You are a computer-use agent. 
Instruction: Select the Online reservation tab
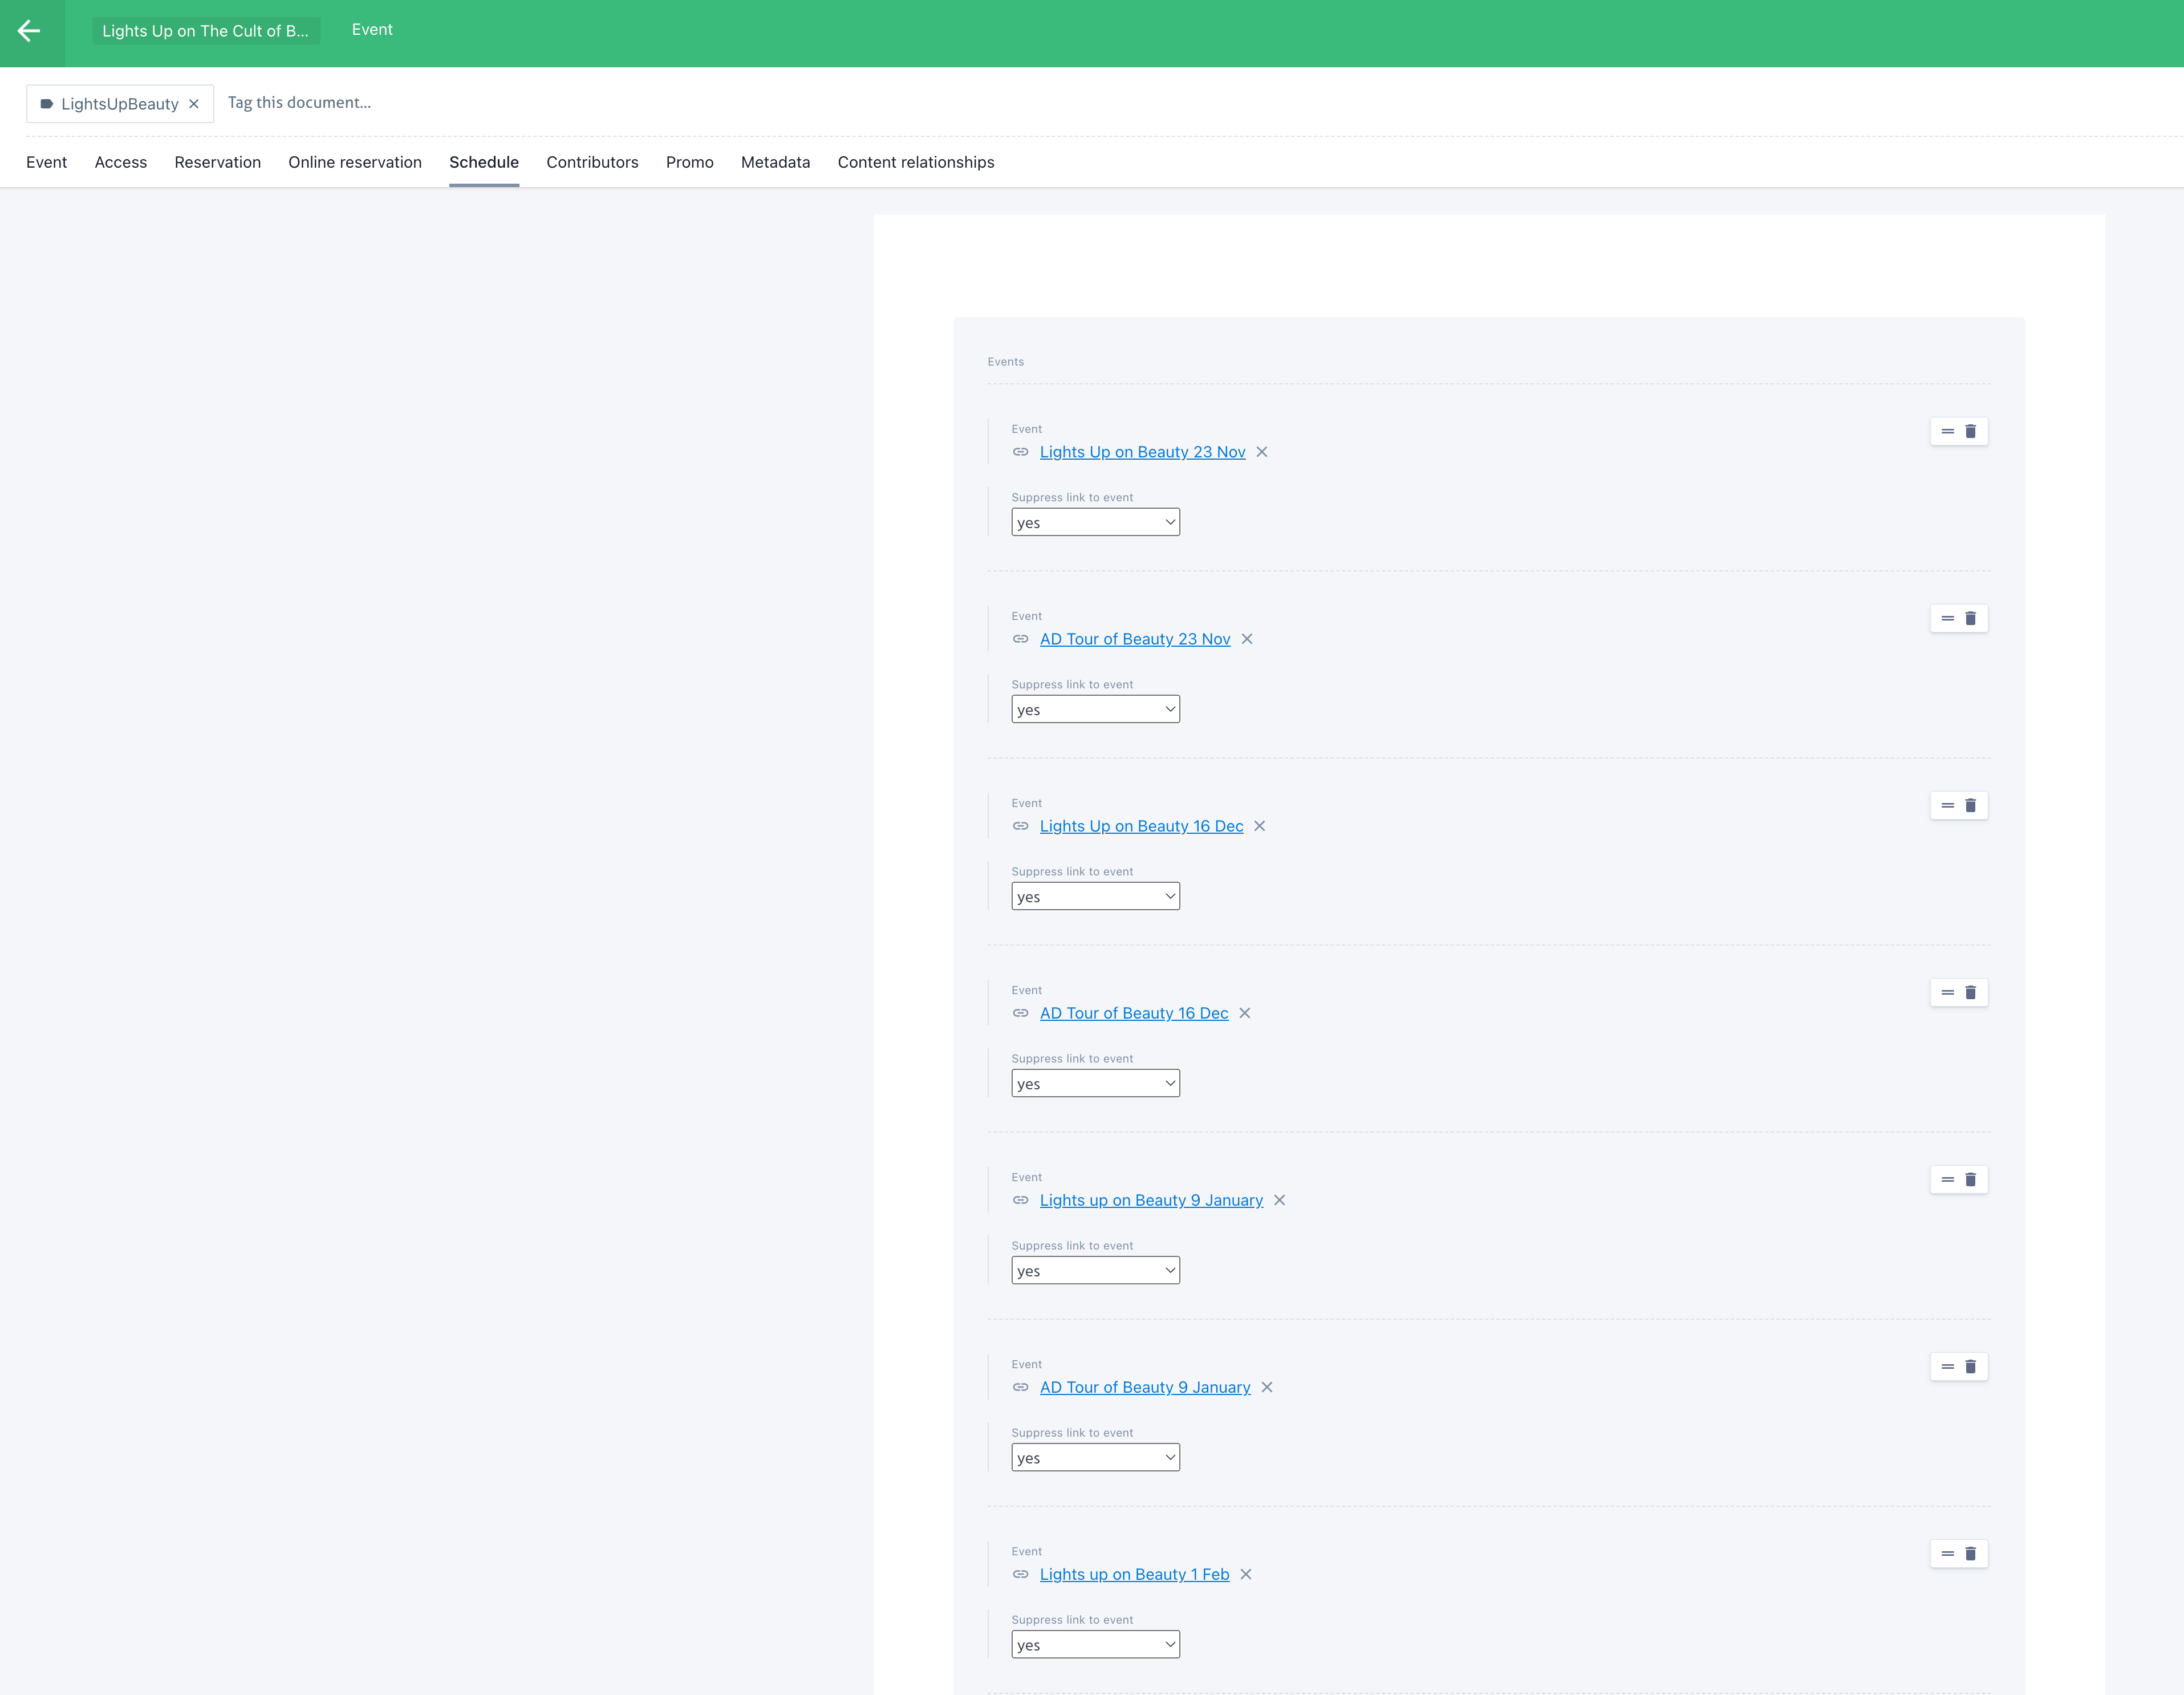coord(355,162)
